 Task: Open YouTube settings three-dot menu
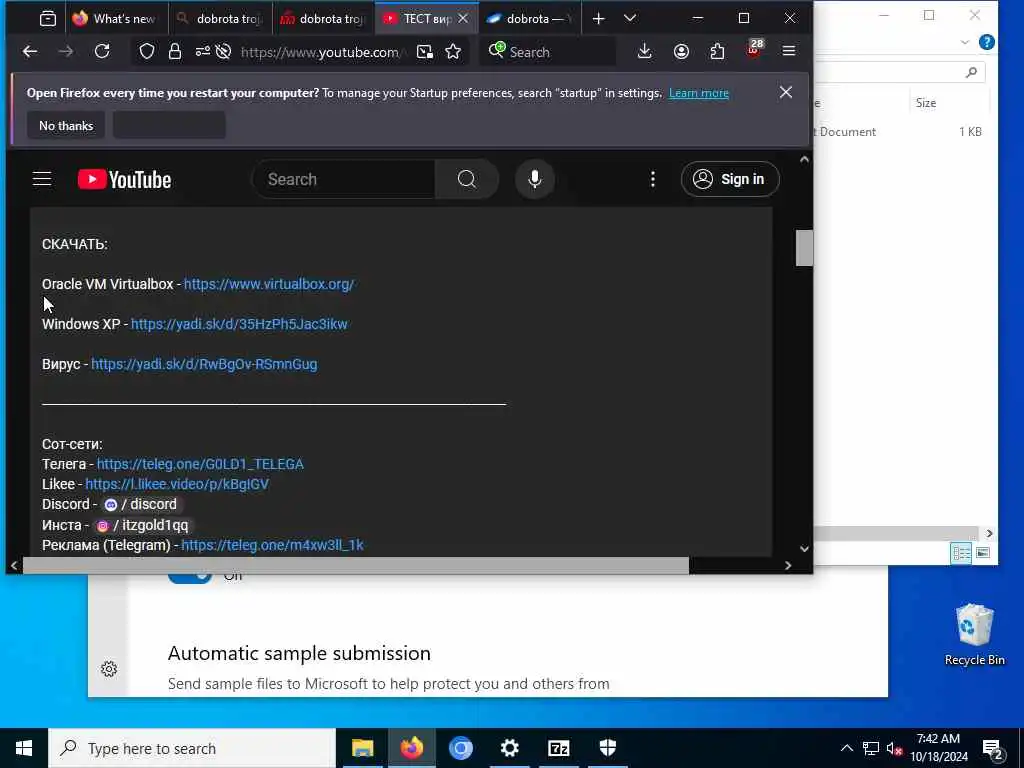[652, 179]
